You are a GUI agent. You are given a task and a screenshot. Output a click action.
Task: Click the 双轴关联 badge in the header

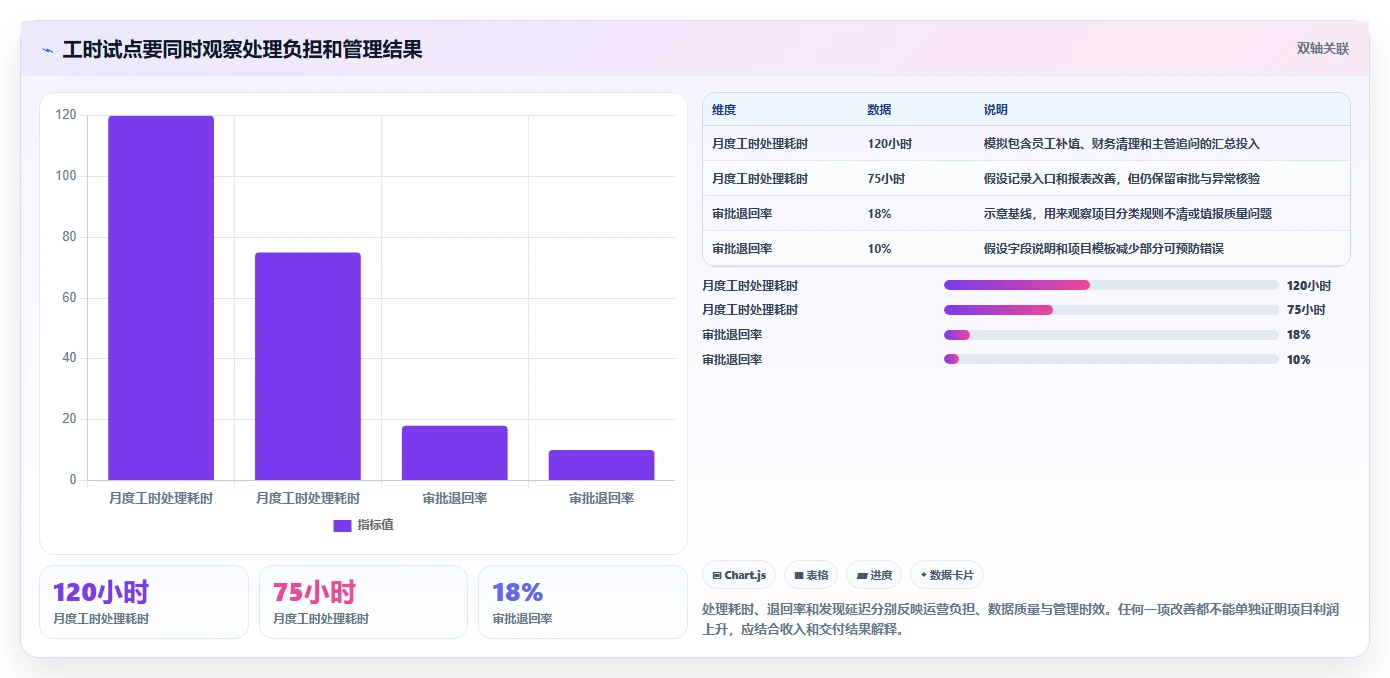point(1322,49)
